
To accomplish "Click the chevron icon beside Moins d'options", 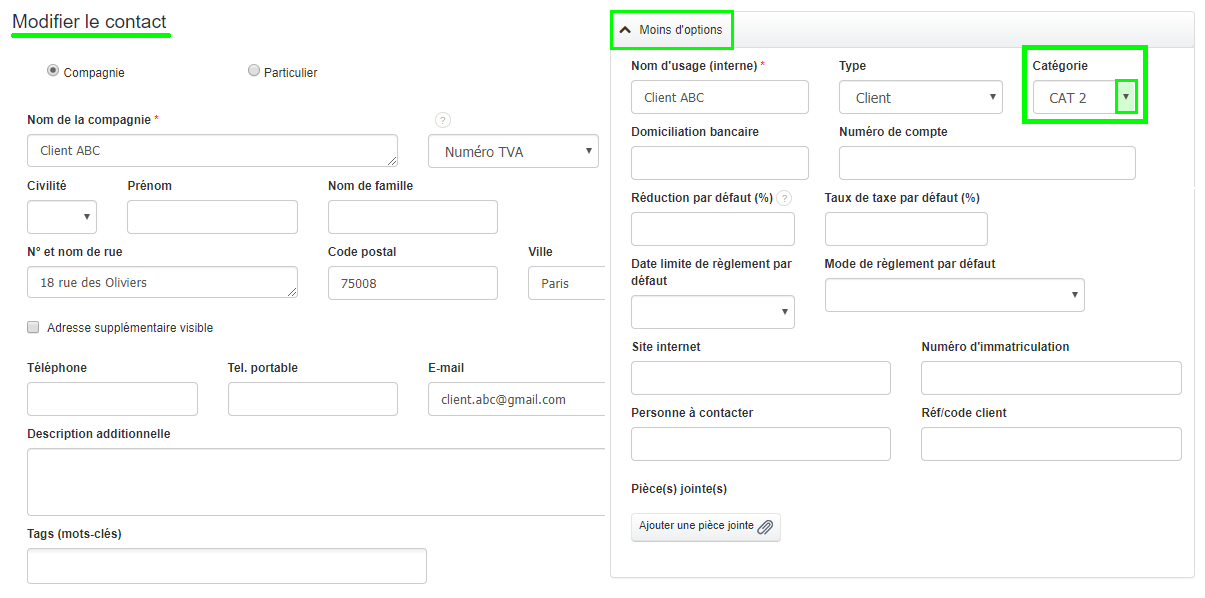I will coord(626,30).
